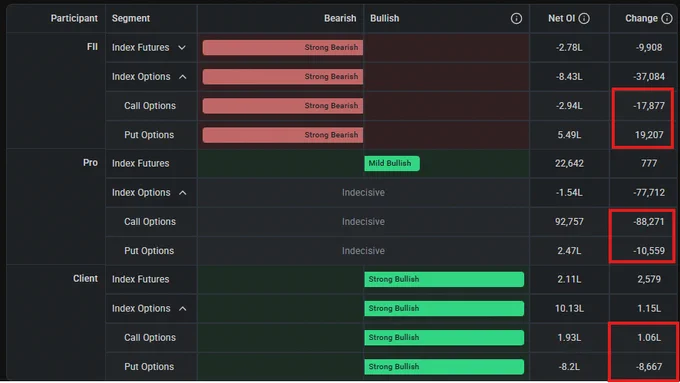Viewport: 680px width, 383px height.
Task: Collapse FII Index Options chevron
Action: (183, 77)
